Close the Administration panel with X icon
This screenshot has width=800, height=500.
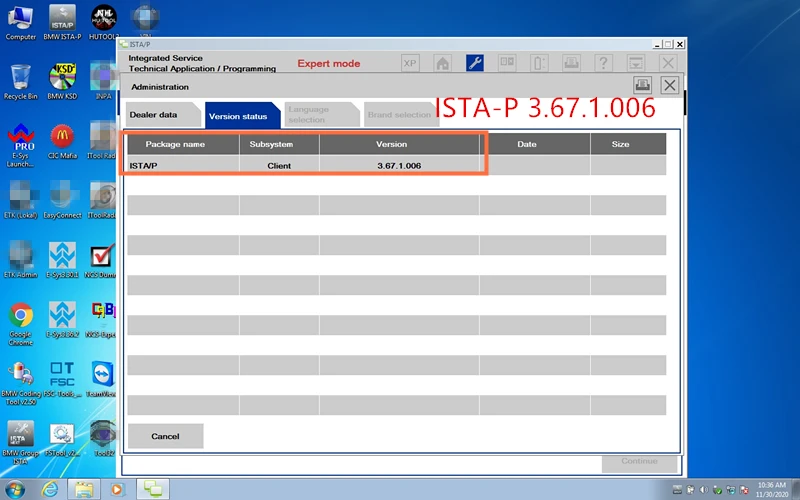[670, 86]
